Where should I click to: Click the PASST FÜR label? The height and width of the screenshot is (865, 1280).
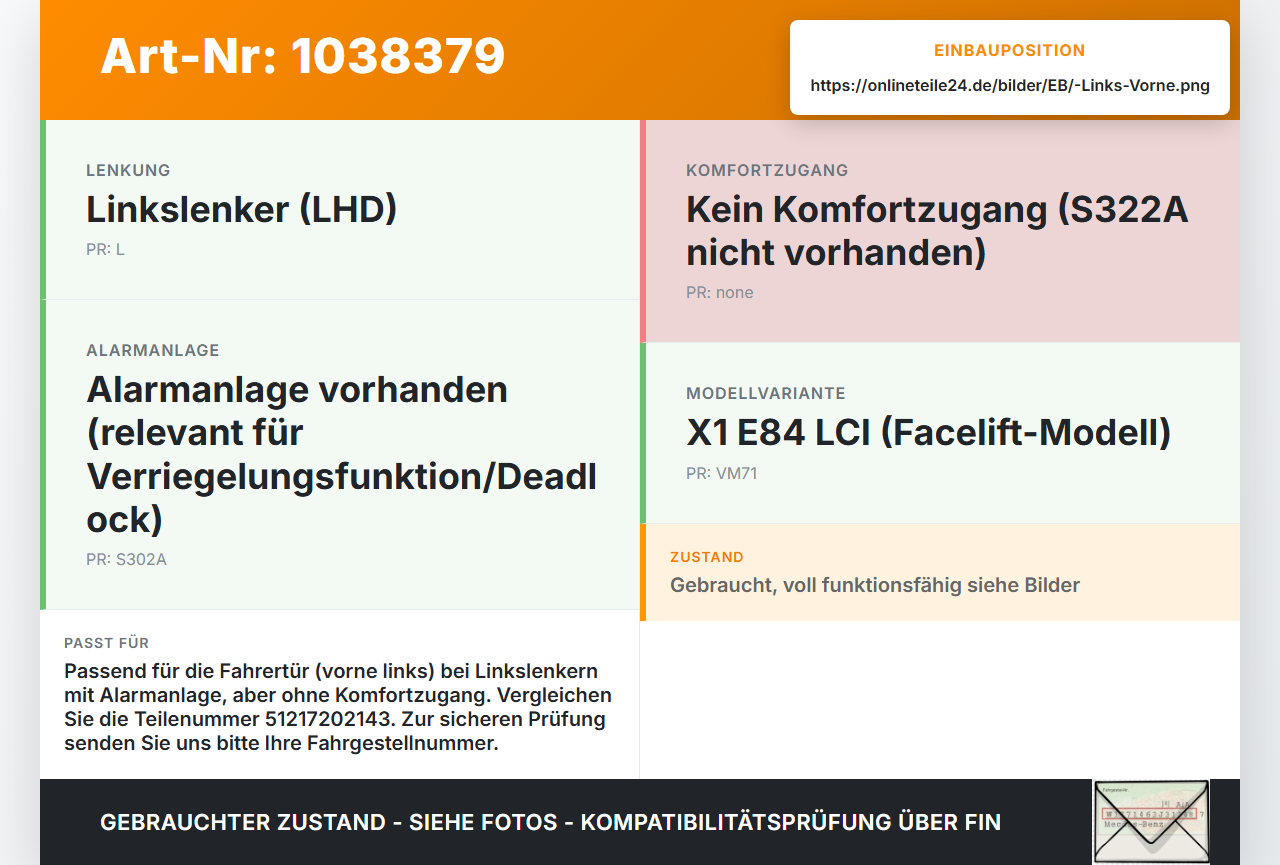pyautogui.click(x=106, y=643)
